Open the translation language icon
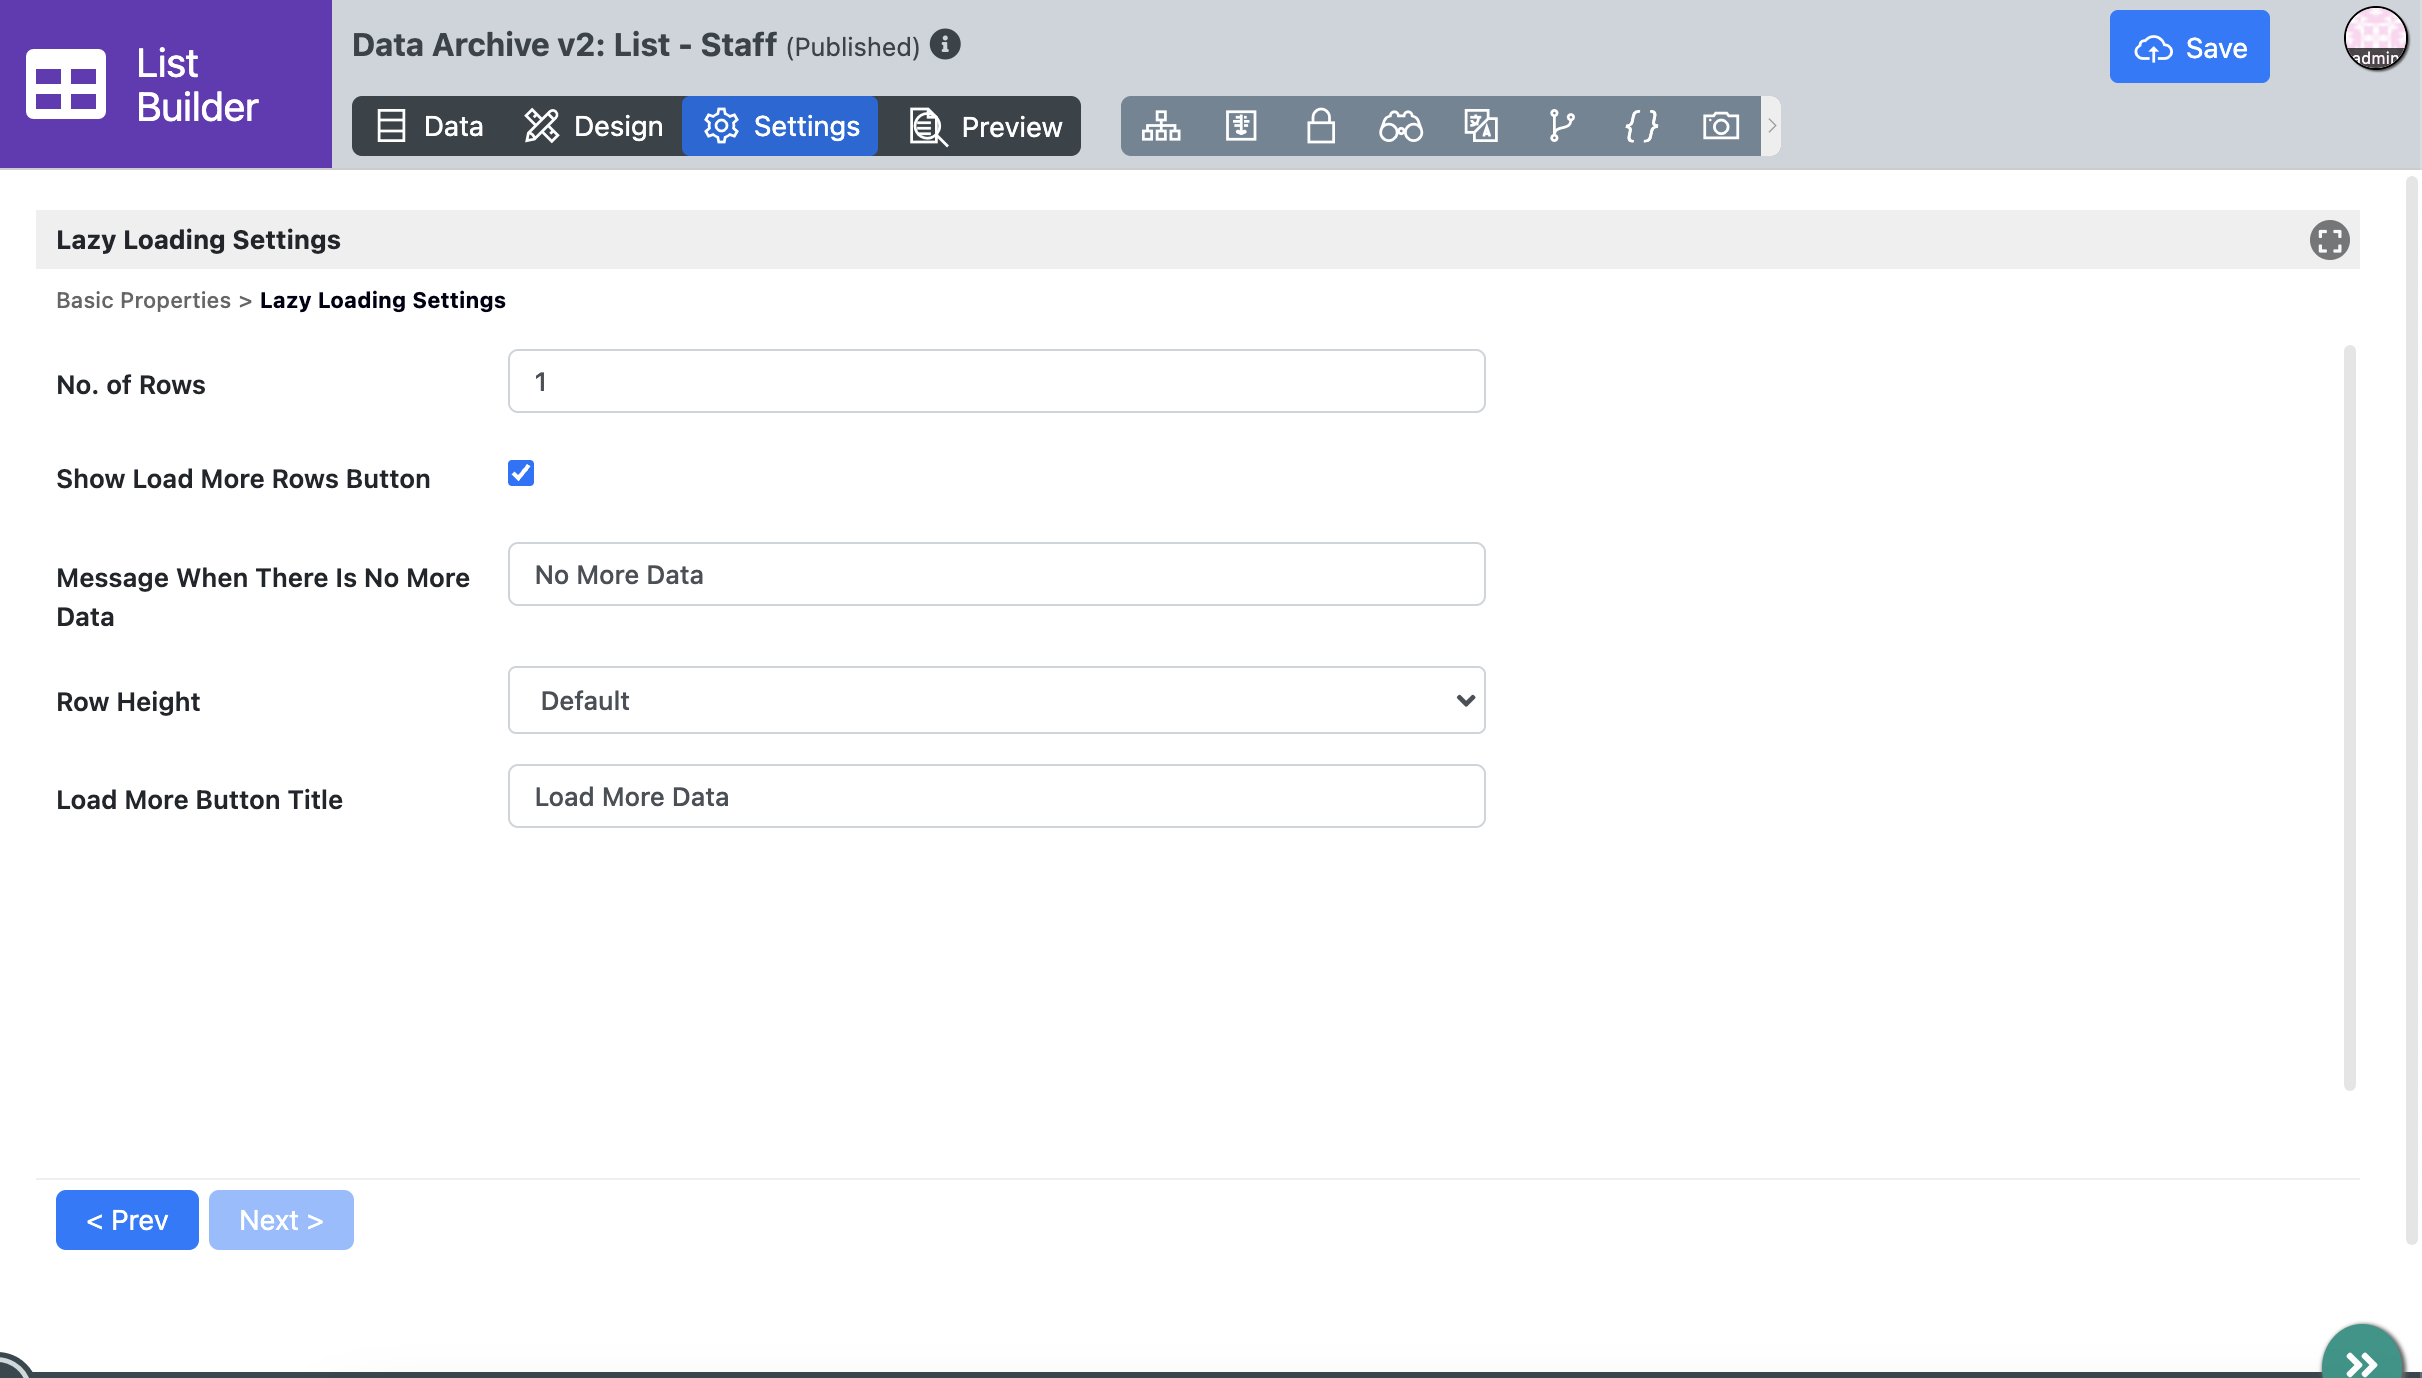2422x1378 pixels. 1481,126
